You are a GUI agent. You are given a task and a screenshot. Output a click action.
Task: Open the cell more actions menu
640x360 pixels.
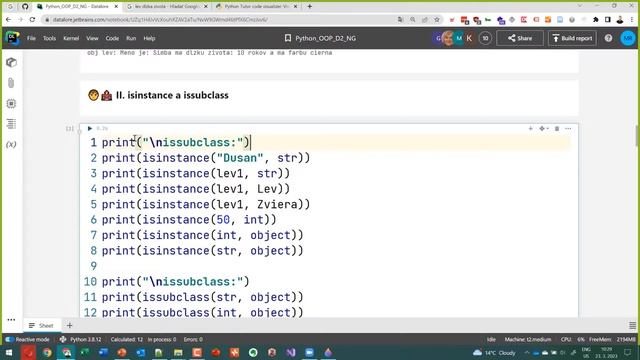click(568, 129)
